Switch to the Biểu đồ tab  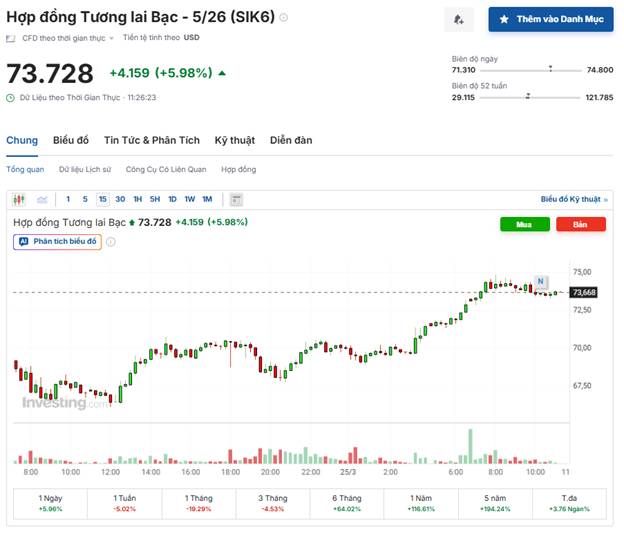pos(71,140)
